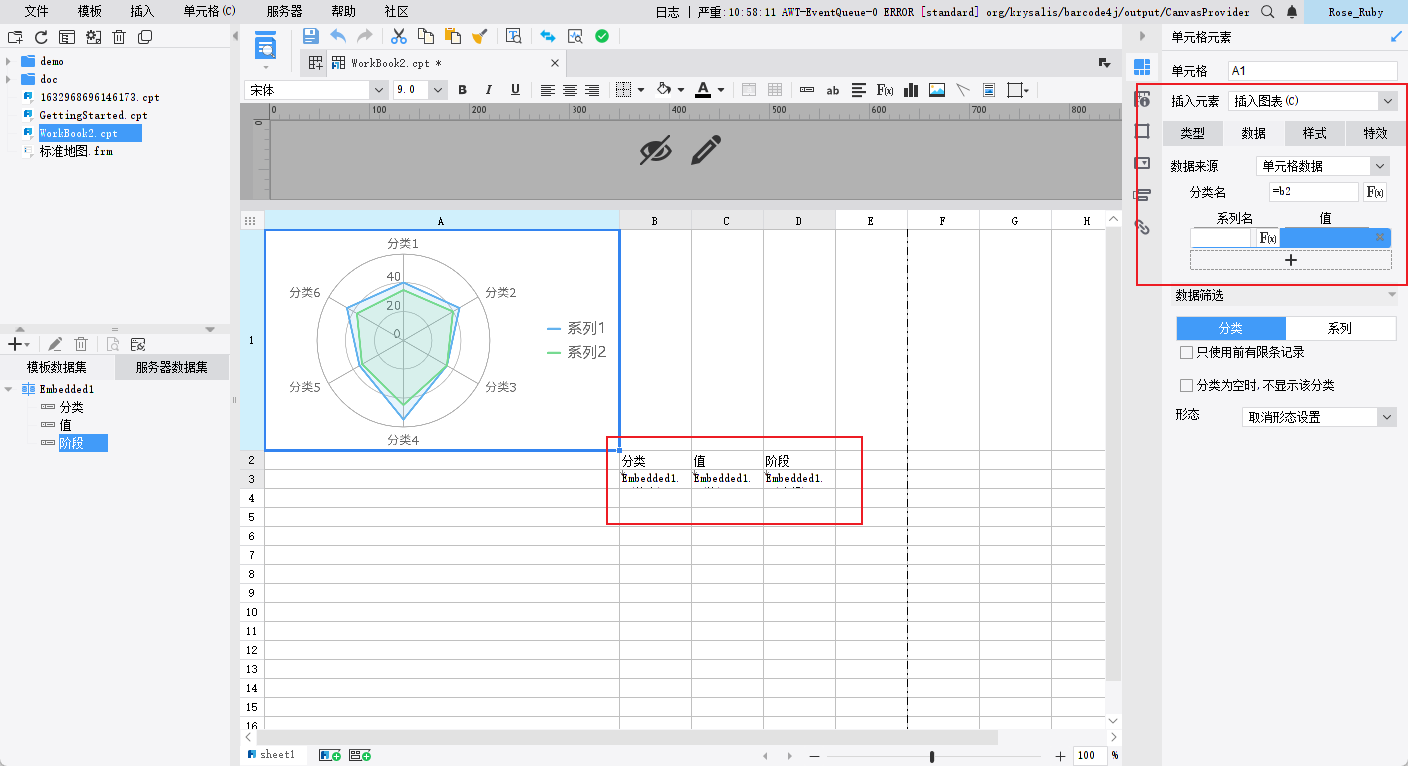Click the search magnifier icon at top
The image size is (1408, 766).
1268,11
